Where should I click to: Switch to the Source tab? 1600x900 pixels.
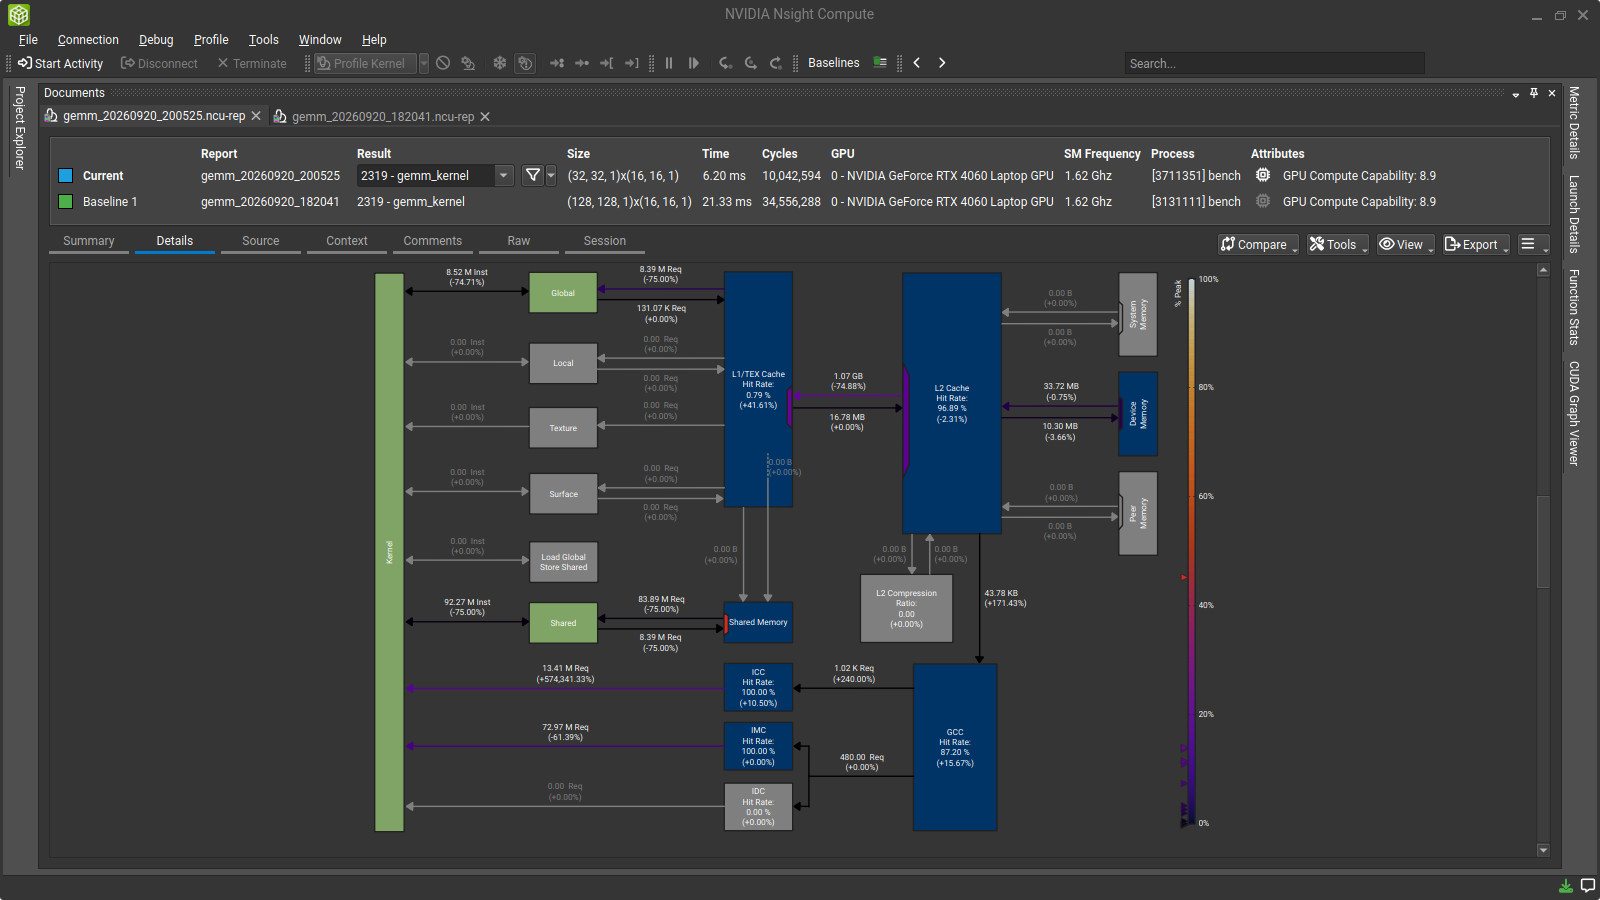(261, 241)
